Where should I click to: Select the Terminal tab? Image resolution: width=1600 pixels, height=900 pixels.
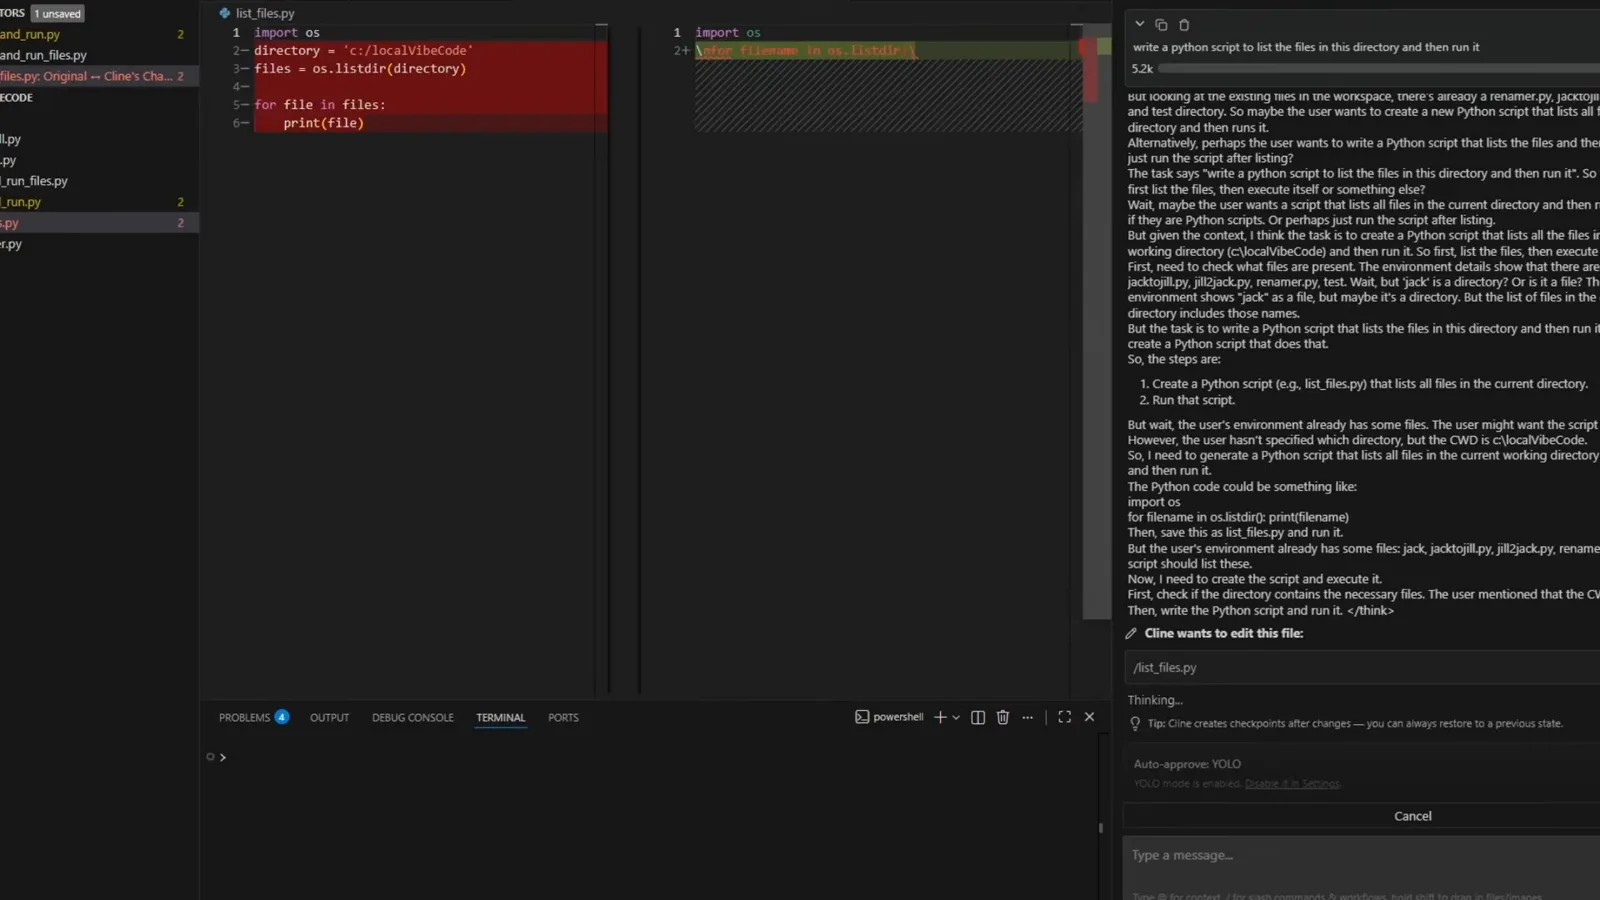click(500, 717)
